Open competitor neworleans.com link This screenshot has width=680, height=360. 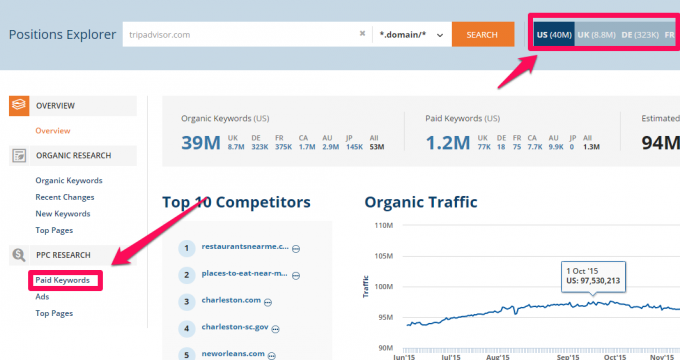click(x=233, y=353)
